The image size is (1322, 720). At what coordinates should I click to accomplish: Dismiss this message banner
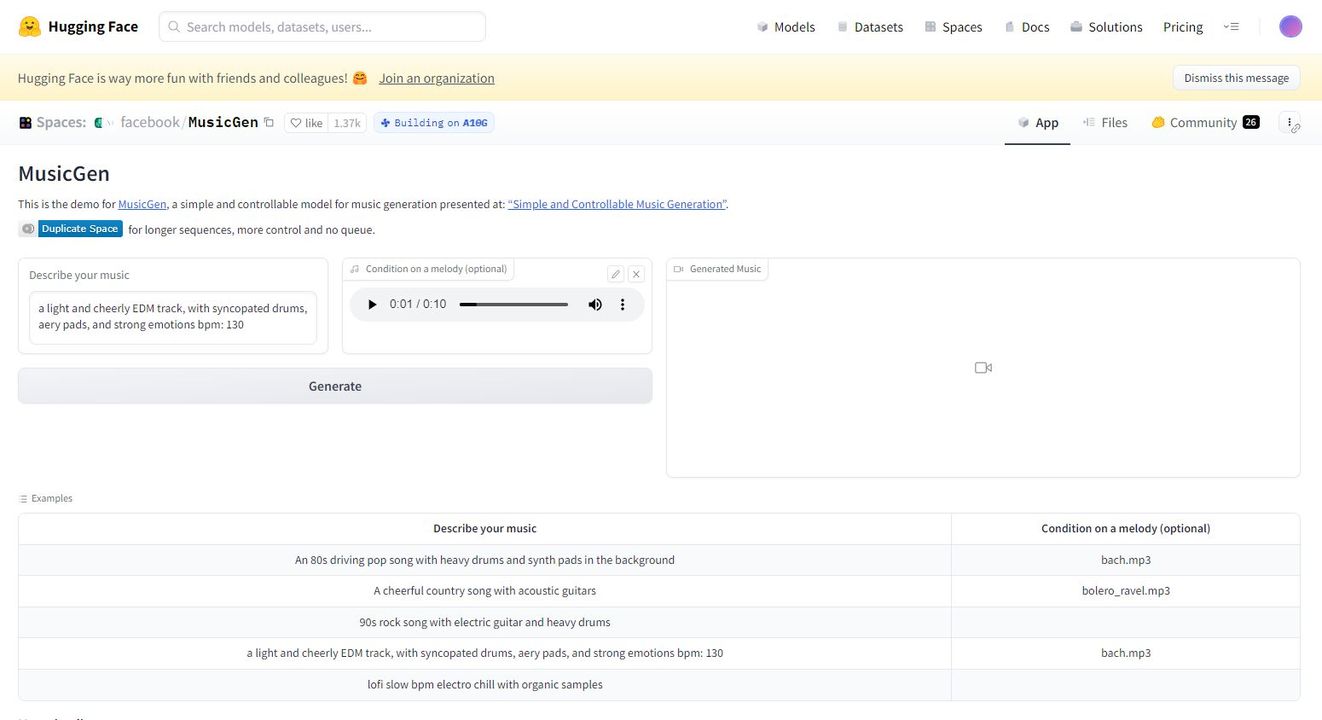coord(1236,78)
